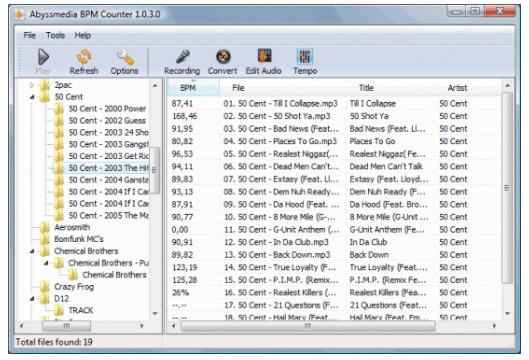Viewport: 529px width, 360px height.
Task: Click the Crazy Frog folder icon
Action: (x=45, y=286)
